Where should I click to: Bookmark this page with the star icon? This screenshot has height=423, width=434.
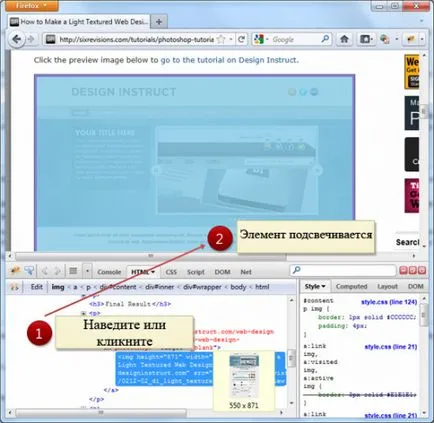(221, 39)
